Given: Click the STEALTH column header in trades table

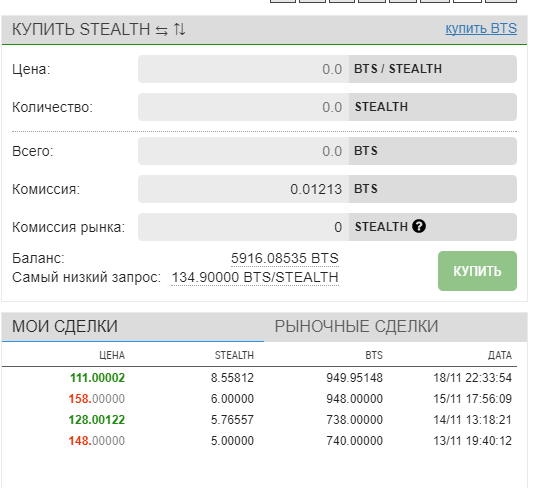Looking at the screenshot, I should (x=234, y=355).
